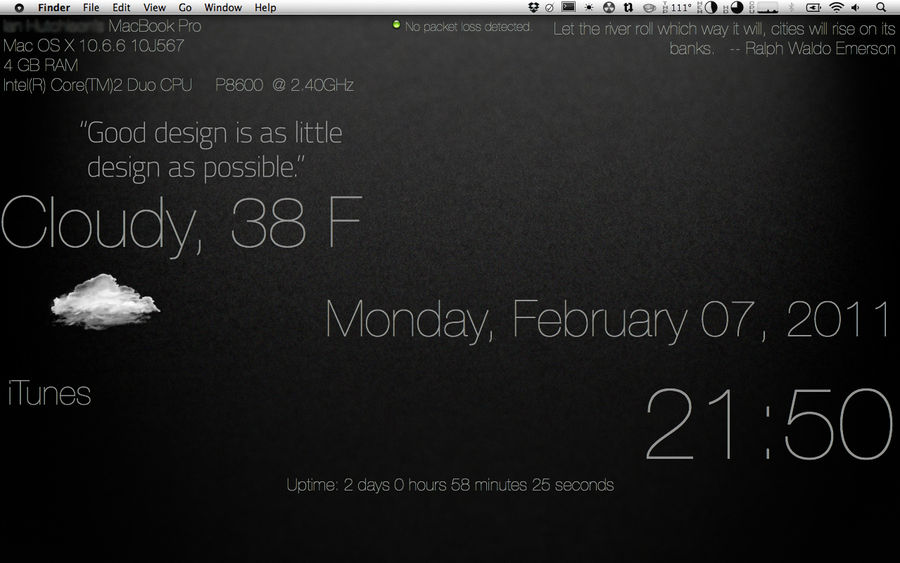Viewport: 900px width, 563px height.
Task: Click the radiation-symbol menu bar icon
Action: click(609, 7)
